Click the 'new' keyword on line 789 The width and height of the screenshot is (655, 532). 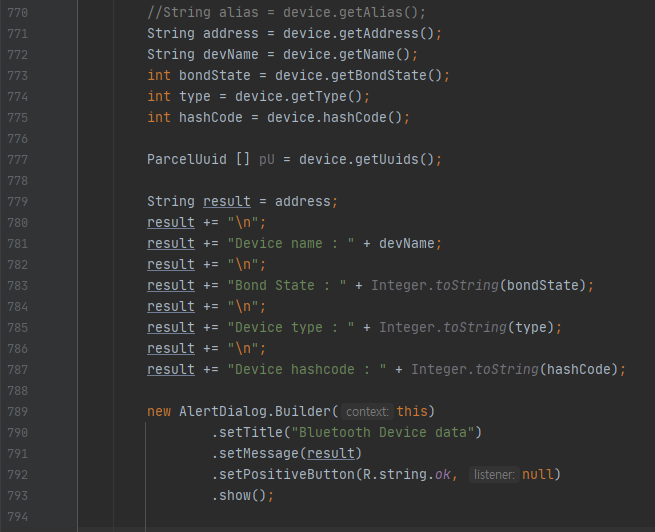pos(159,411)
